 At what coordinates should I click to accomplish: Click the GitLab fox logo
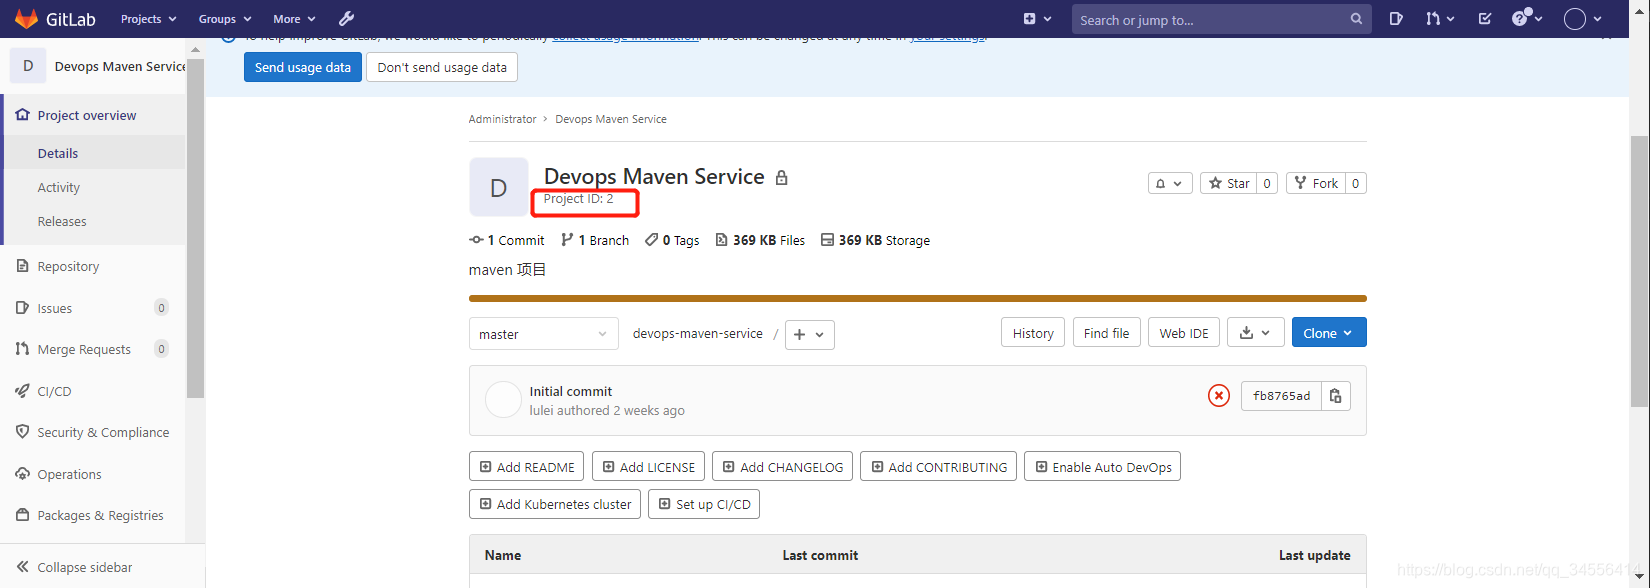click(x=26, y=19)
